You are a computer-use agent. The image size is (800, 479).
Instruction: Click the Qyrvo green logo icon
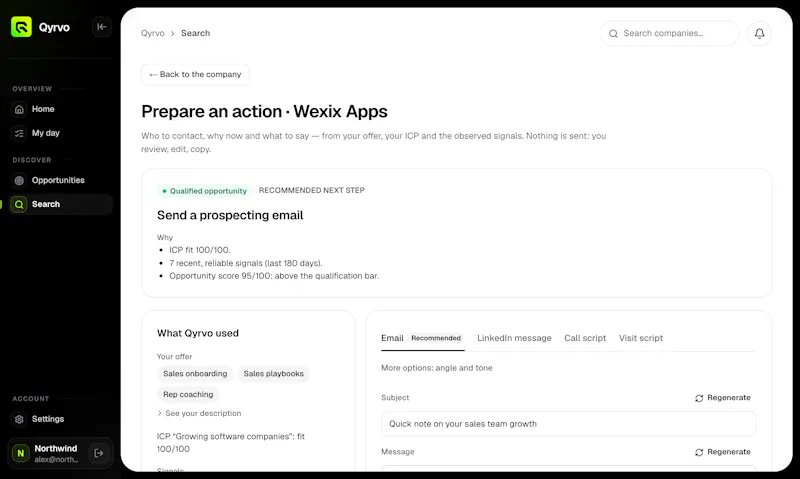click(x=21, y=27)
